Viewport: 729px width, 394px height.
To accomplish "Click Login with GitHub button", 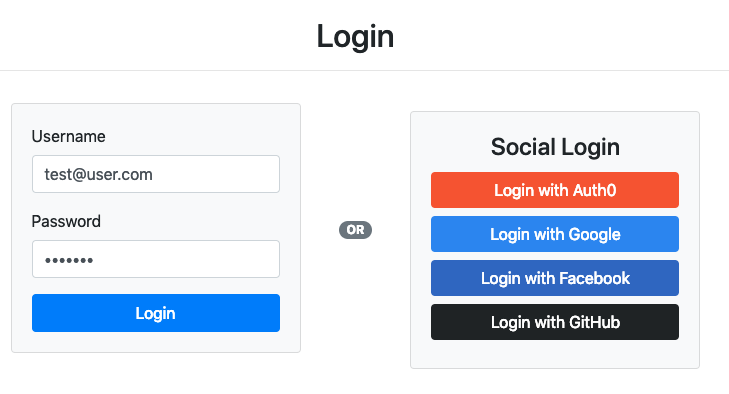I will 555,322.
